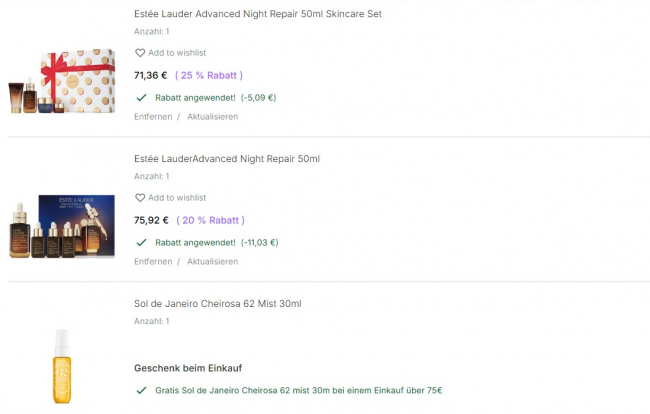Click the 71,36 € price
Screen dimensions: 650x414
point(151,75)
